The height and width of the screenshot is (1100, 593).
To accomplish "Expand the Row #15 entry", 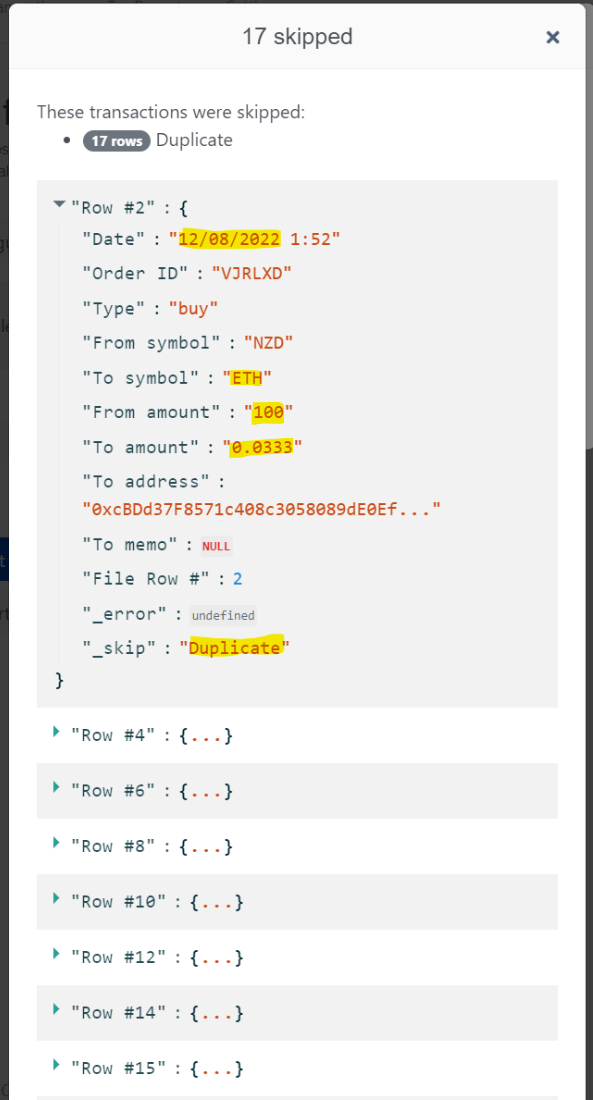I will (x=57, y=1064).
